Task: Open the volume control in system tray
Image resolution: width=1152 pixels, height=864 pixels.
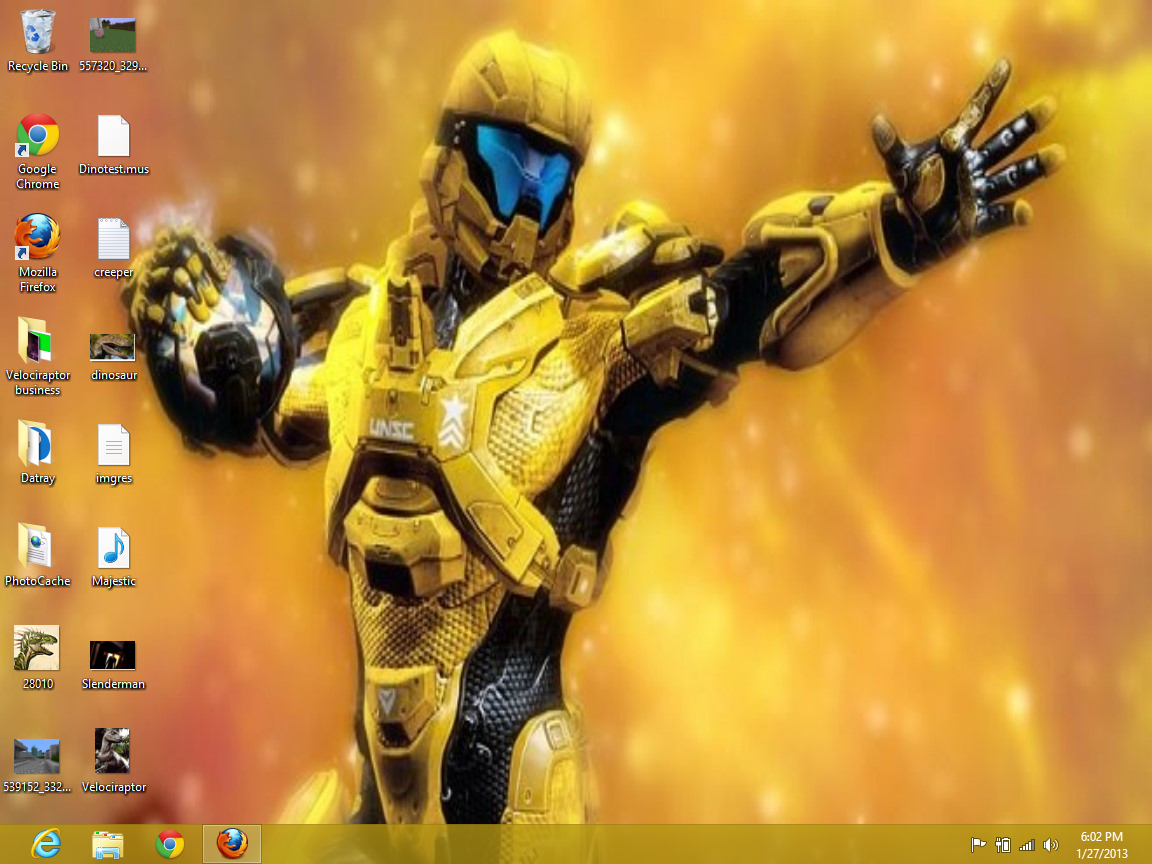Action: [1051, 845]
